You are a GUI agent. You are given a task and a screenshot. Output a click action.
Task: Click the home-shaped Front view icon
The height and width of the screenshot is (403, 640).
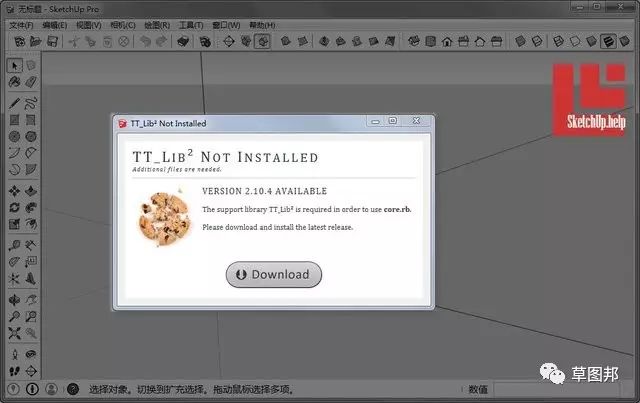point(447,42)
